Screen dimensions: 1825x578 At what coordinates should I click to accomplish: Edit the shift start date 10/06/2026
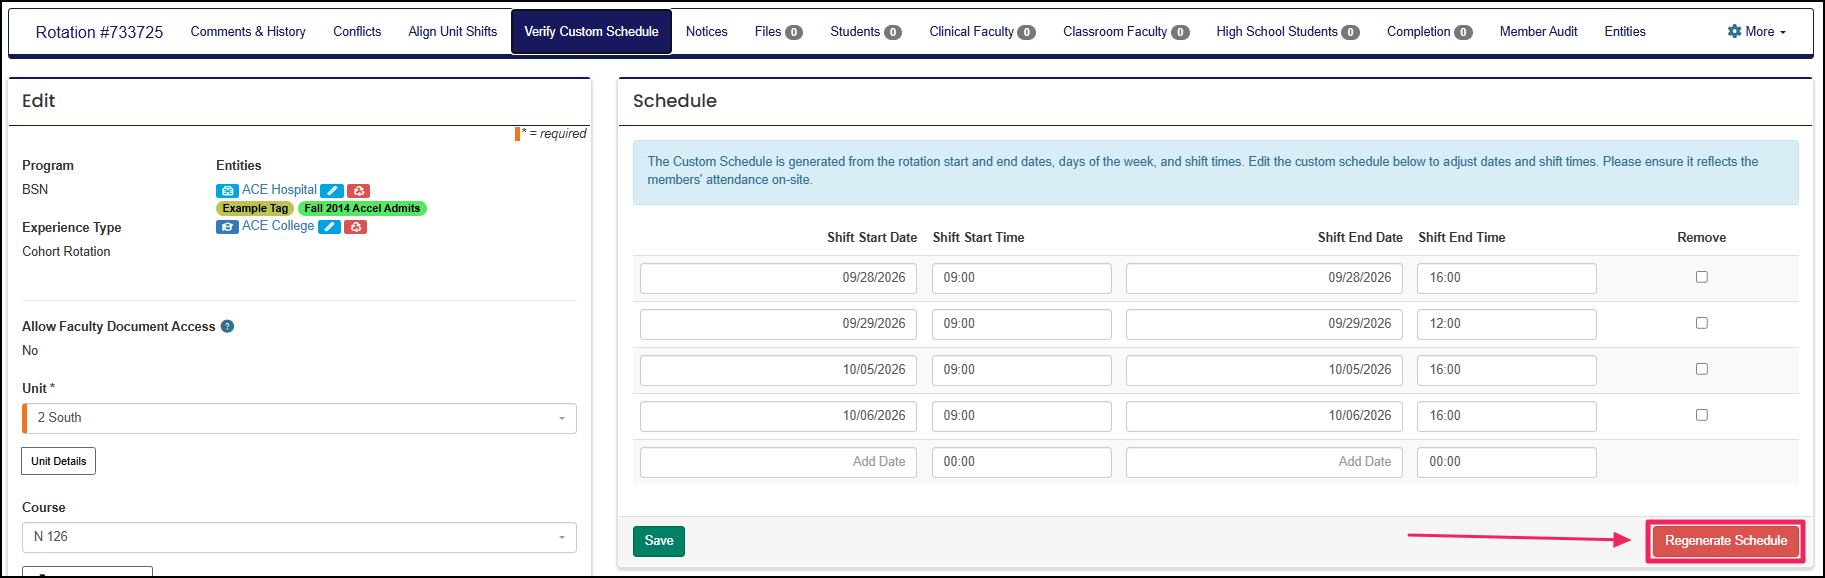point(778,416)
